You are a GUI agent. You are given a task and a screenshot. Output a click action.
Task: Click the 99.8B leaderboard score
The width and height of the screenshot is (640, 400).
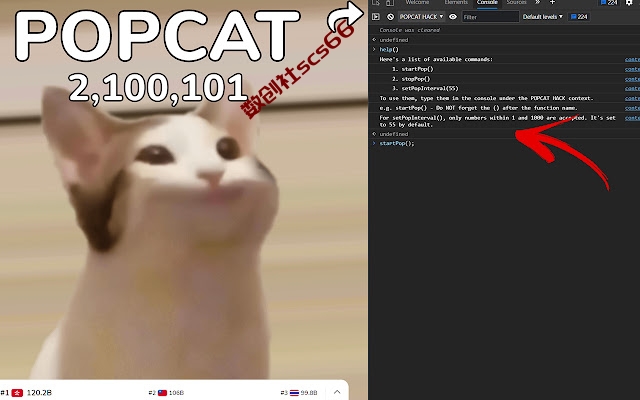(309, 393)
